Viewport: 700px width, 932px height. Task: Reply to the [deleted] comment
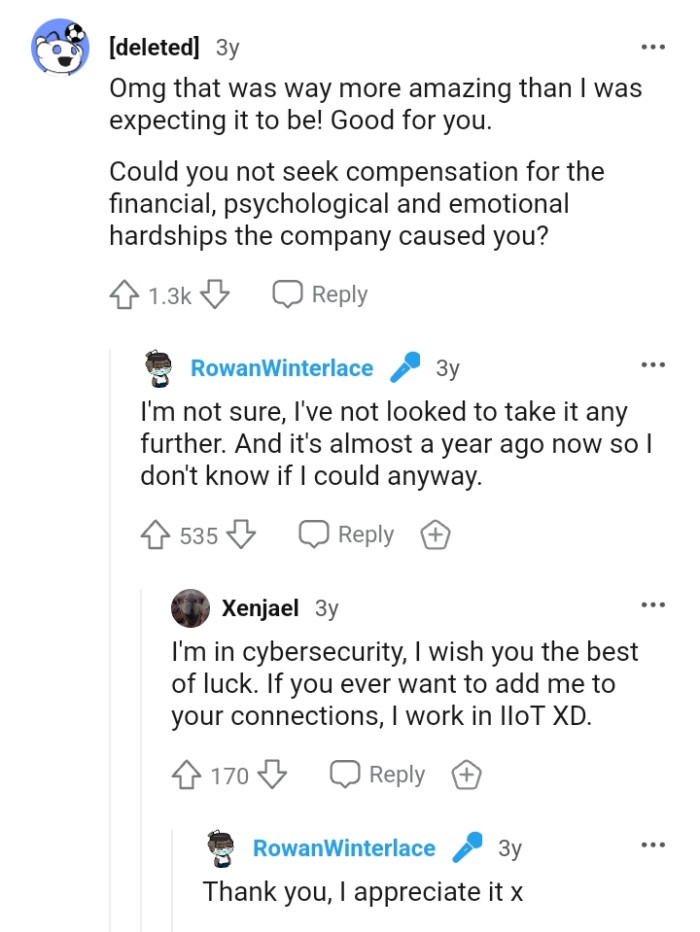coord(320,294)
